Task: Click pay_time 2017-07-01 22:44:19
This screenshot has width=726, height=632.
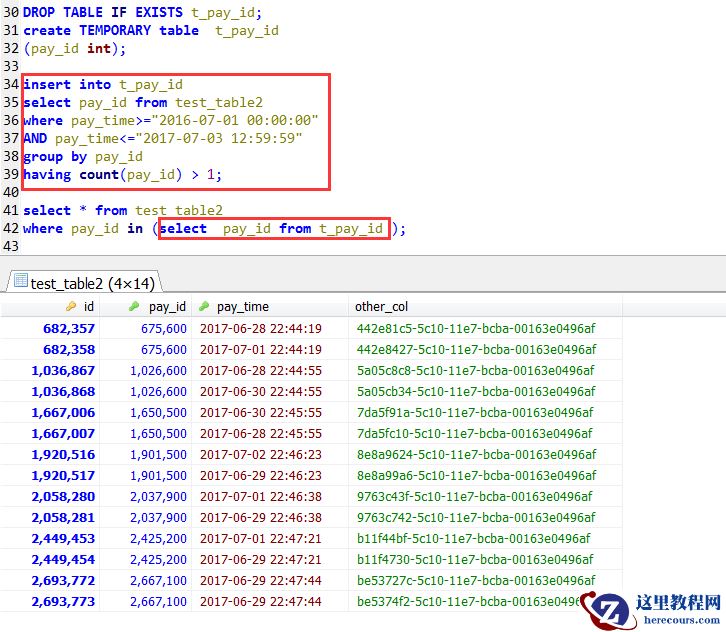Action: pyautogui.click(x=261, y=350)
